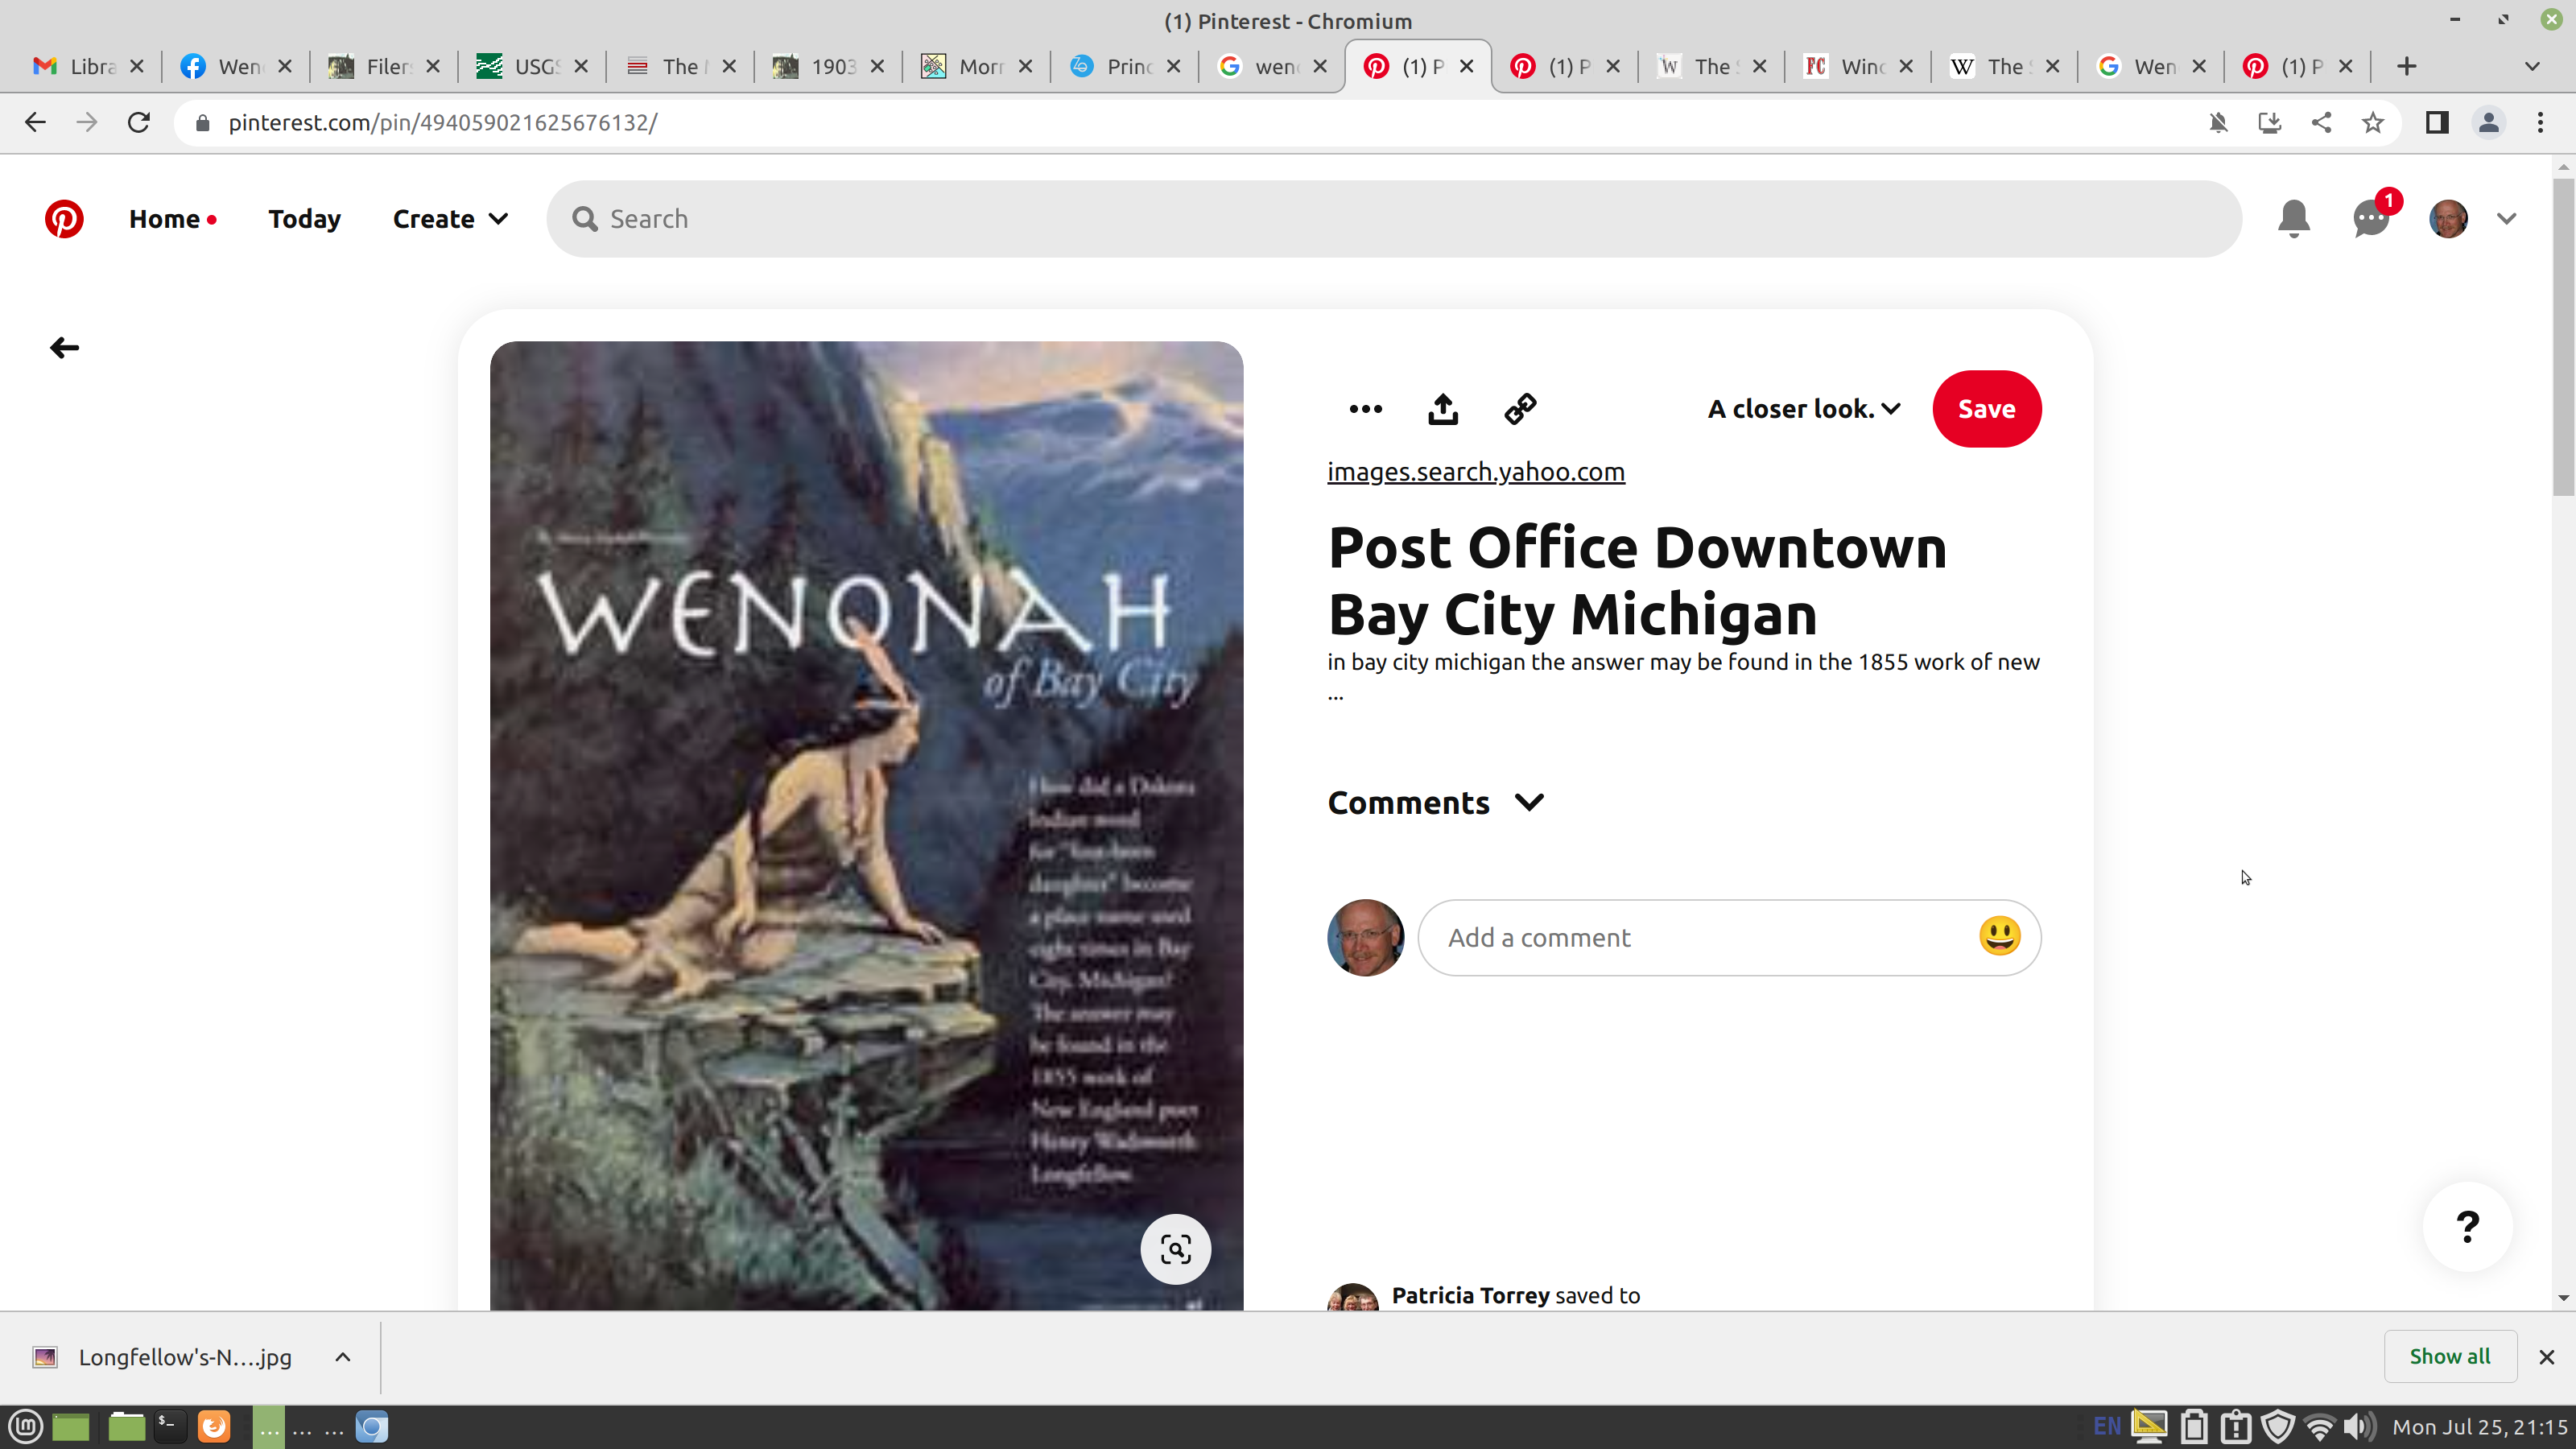
Task: Reload the page
Action: click(x=139, y=122)
